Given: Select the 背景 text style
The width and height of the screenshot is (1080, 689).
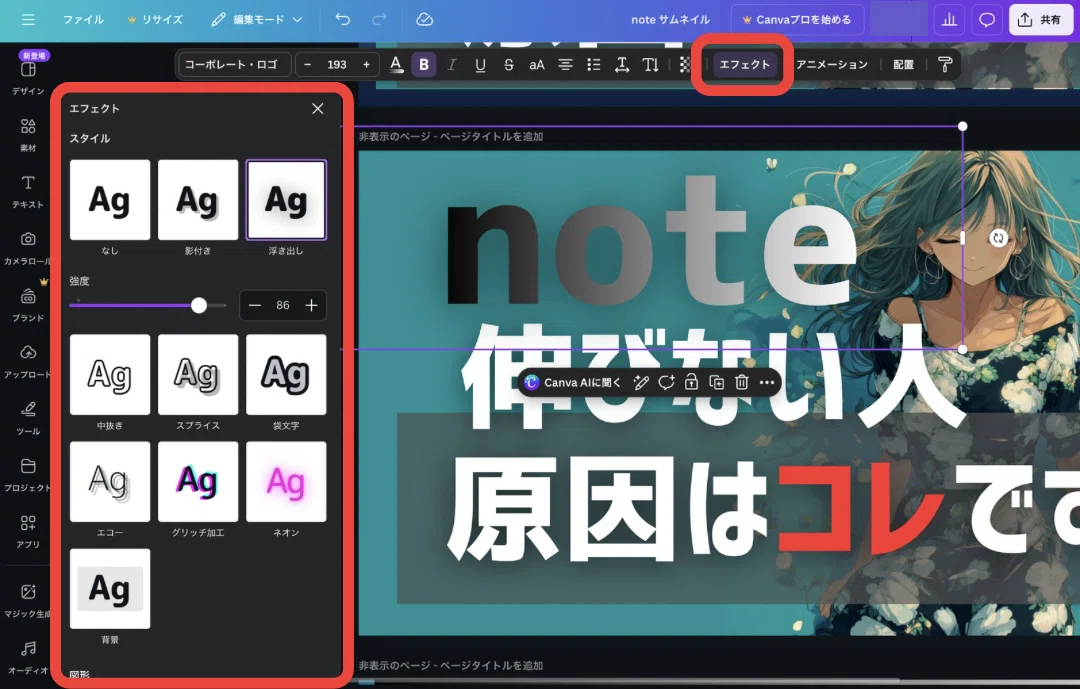Looking at the screenshot, I should pyautogui.click(x=110, y=588).
